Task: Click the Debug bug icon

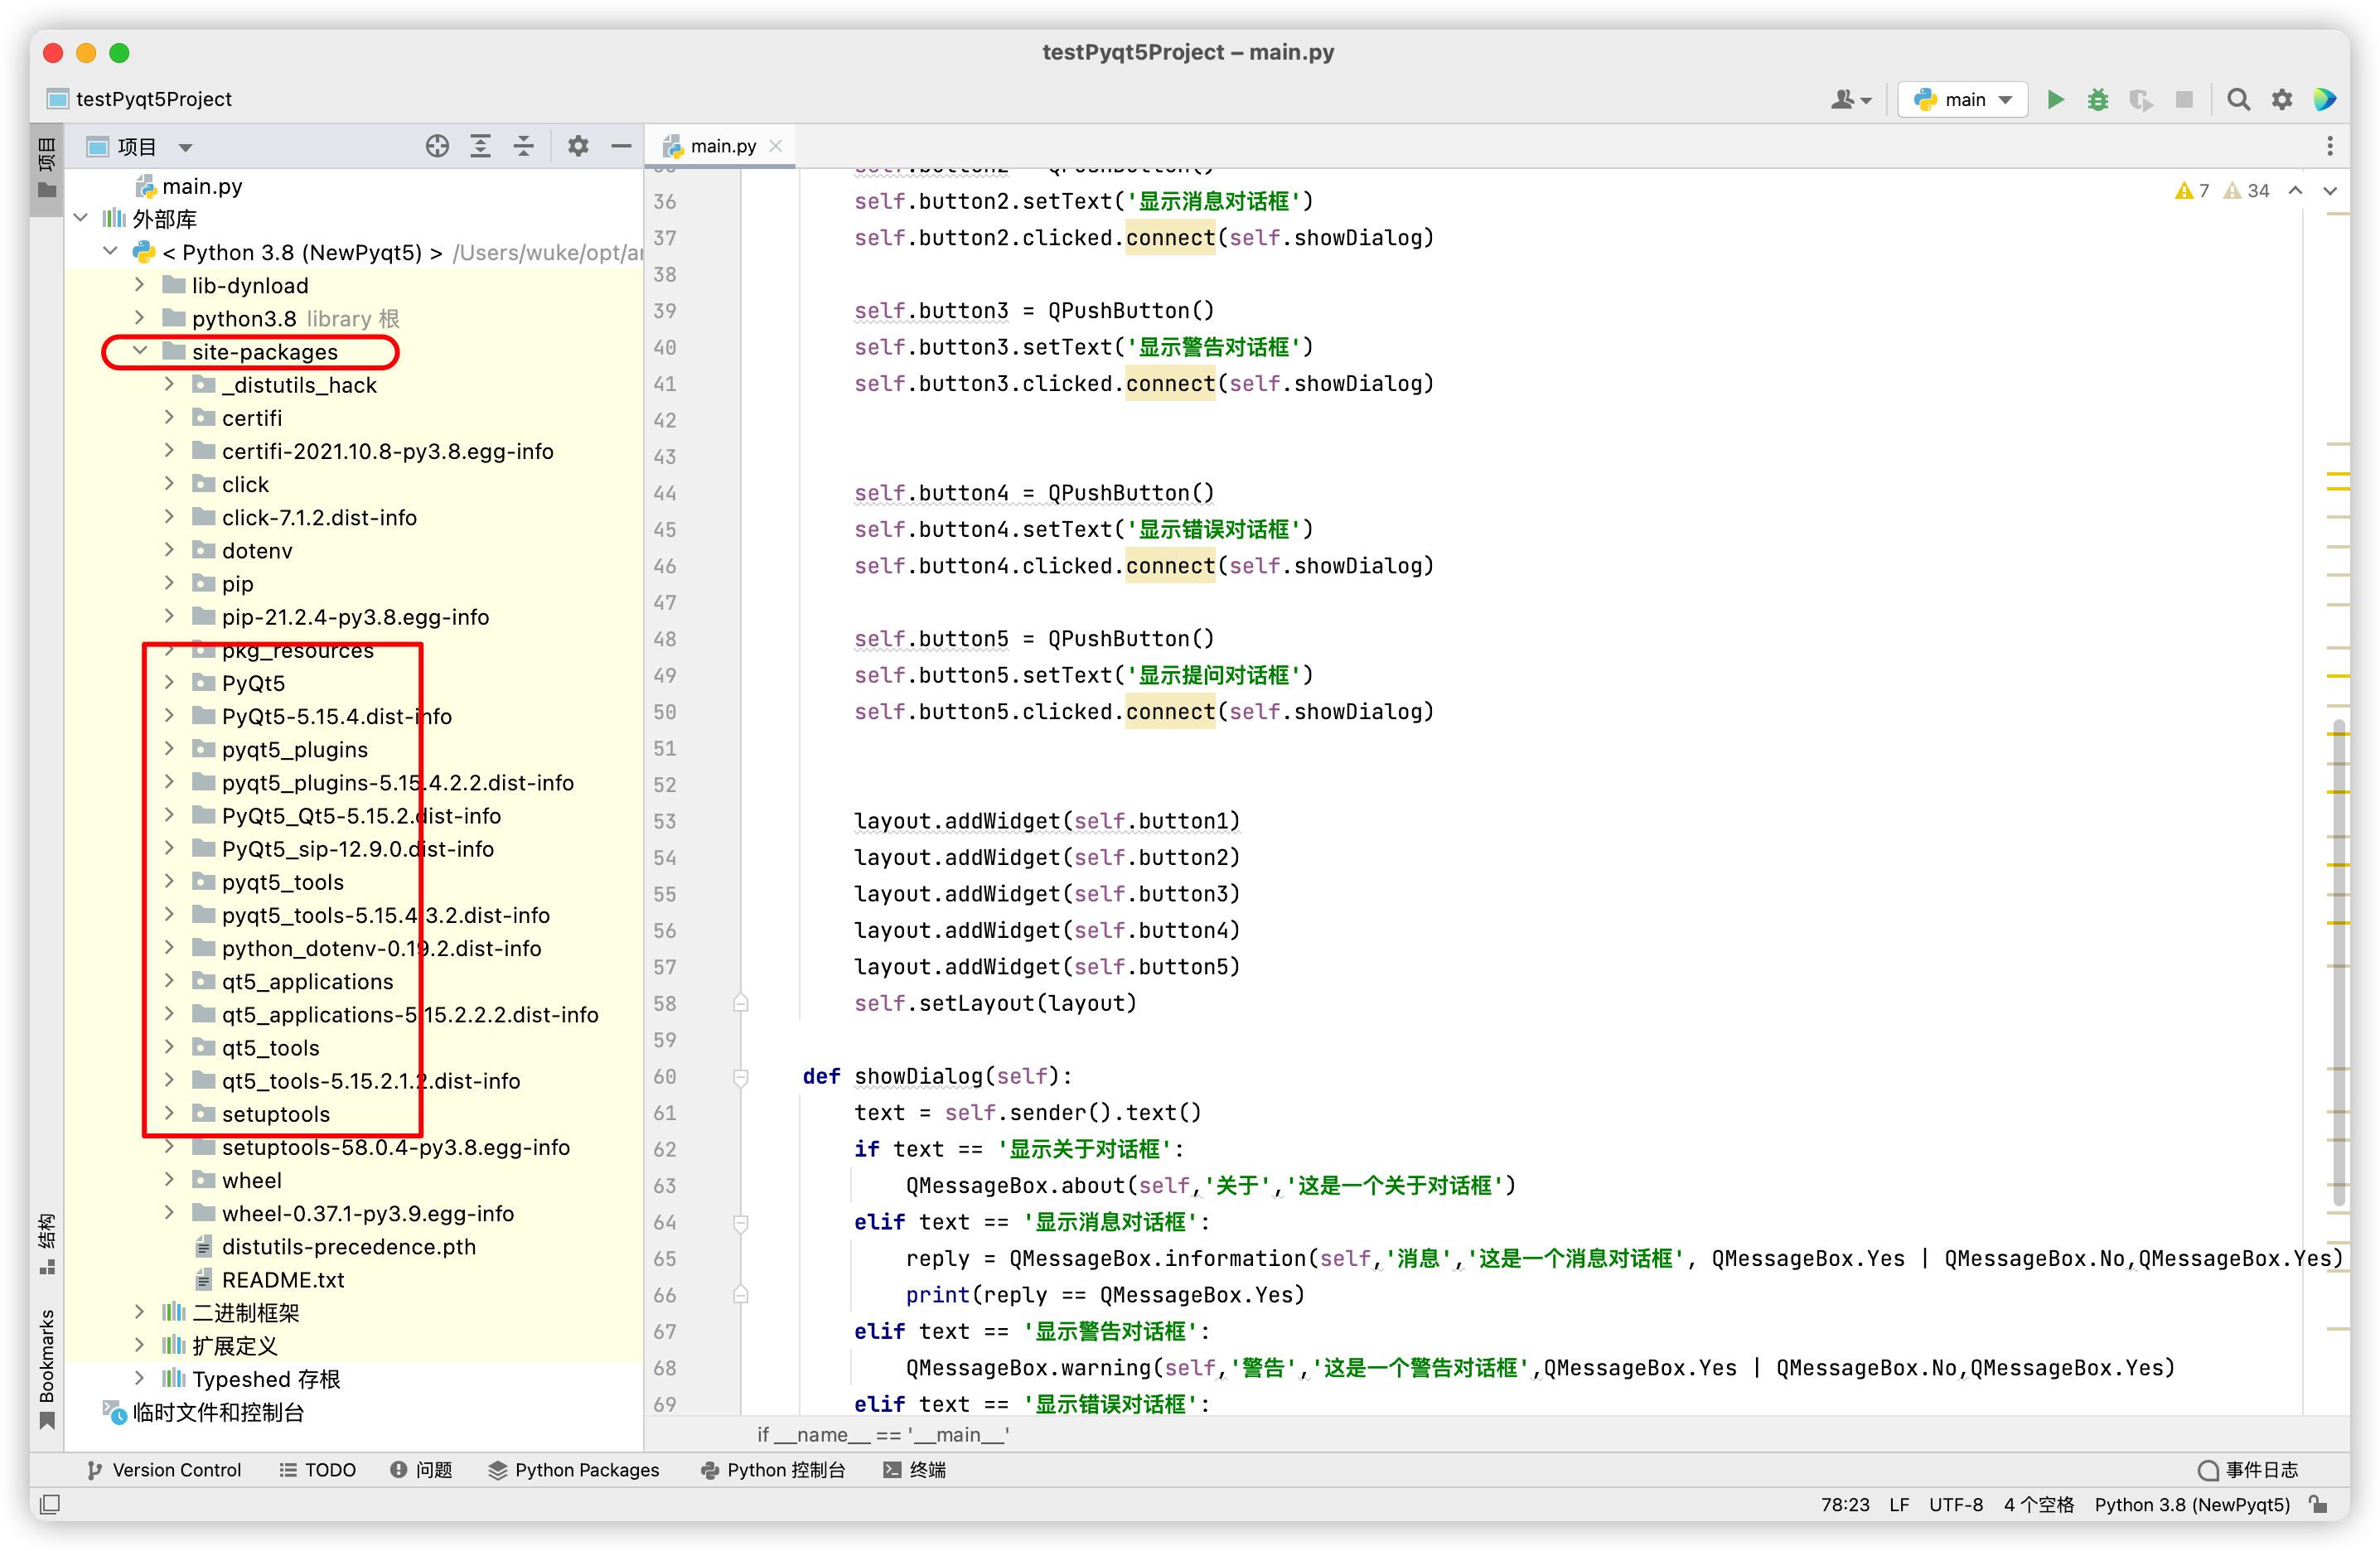Action: 2097,99
